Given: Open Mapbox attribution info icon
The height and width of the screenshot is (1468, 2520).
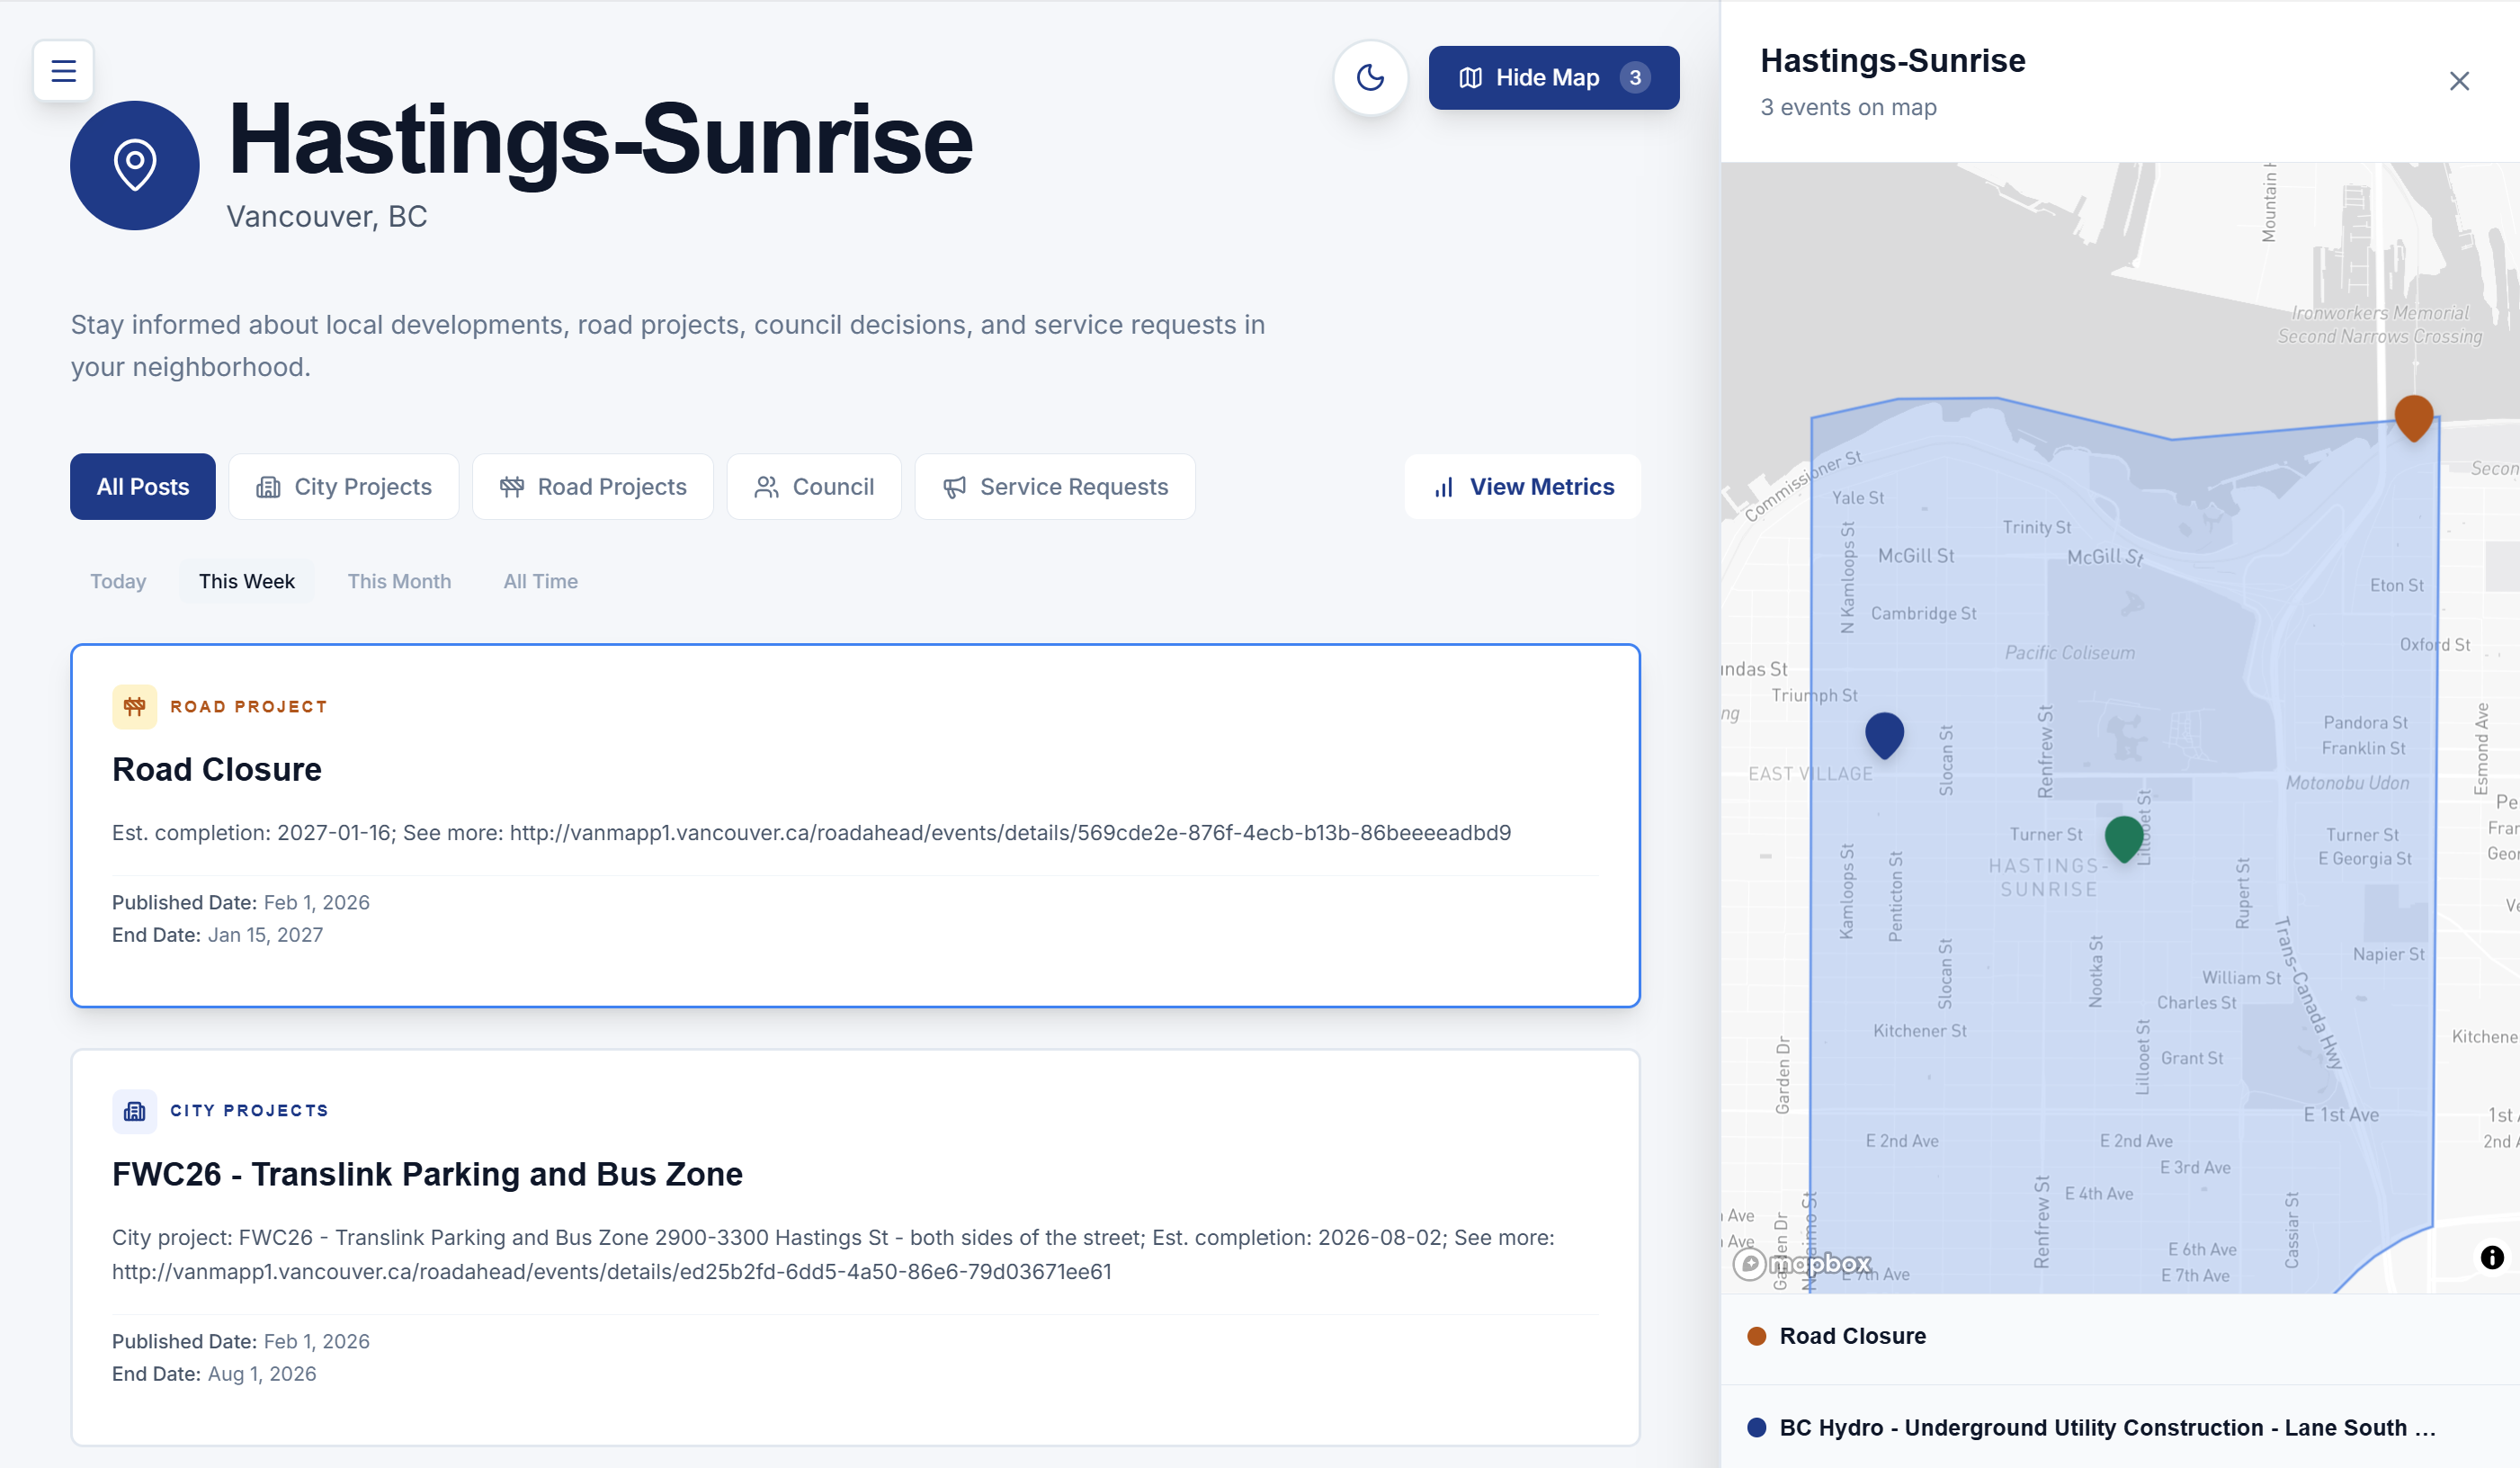Looking at the screenshot, I should point(2492,1257).
